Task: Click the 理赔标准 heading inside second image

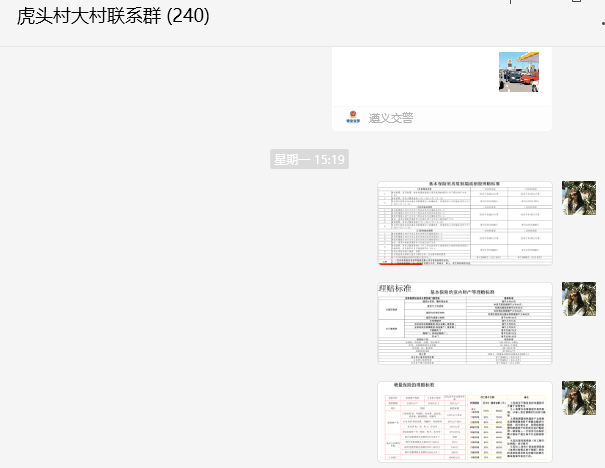Action: tap(395, 289)
